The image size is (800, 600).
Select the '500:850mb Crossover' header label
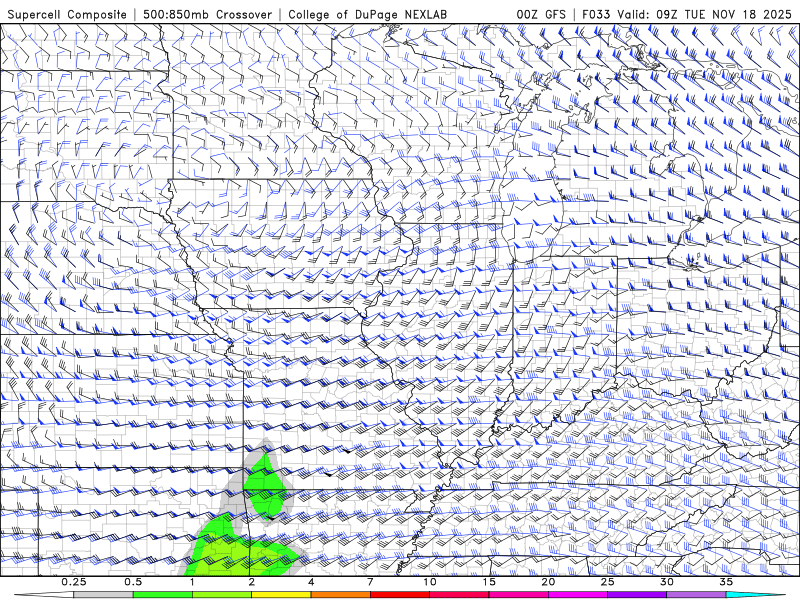point(207,14)
